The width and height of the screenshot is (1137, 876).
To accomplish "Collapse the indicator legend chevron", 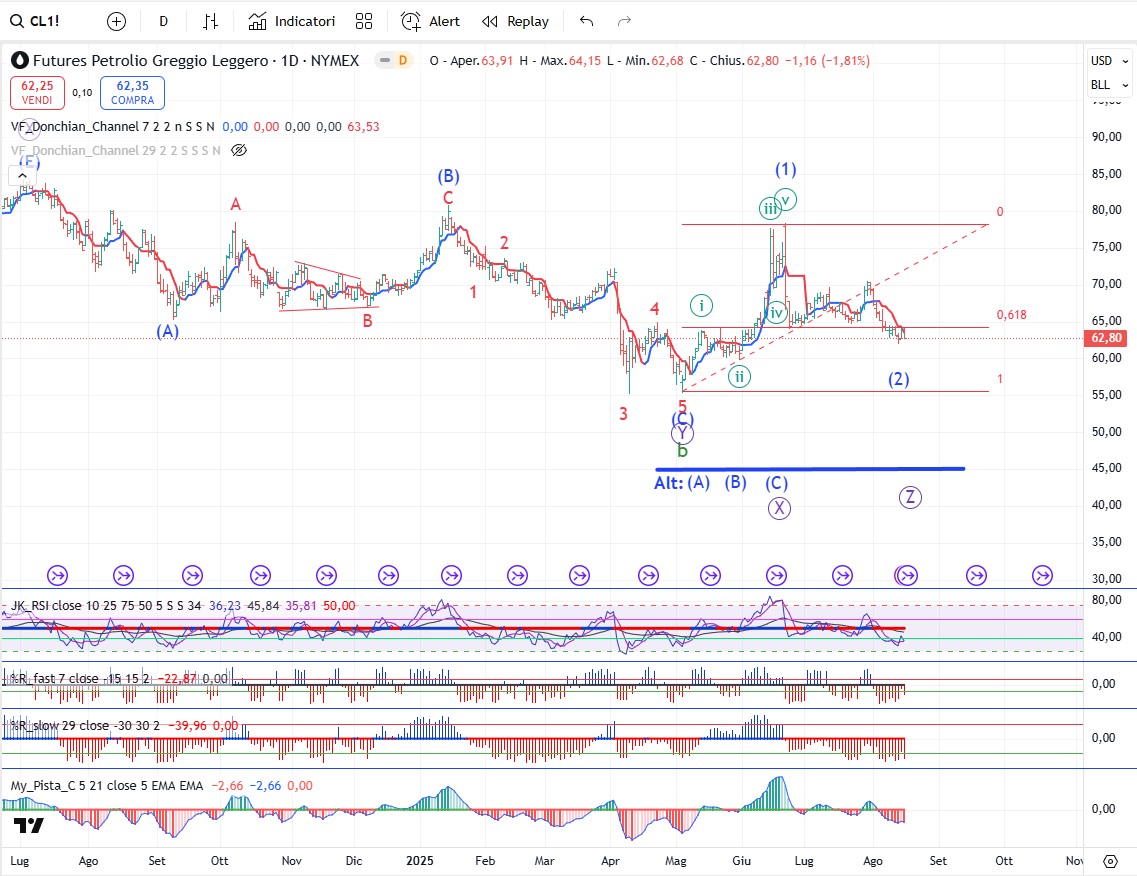I will click(x=22, y=176).
